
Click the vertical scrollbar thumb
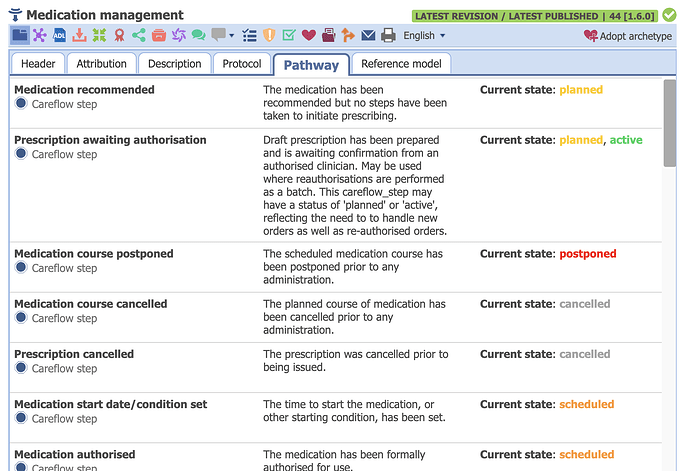click(x=670, y=123)
